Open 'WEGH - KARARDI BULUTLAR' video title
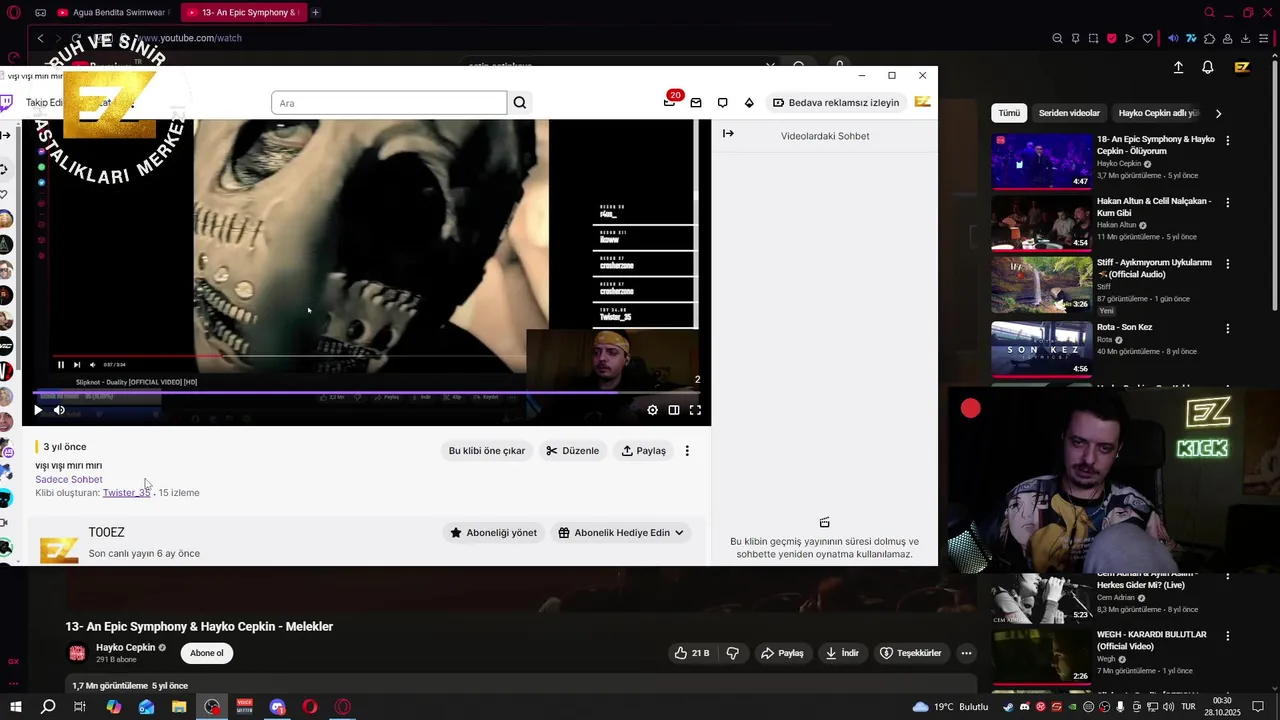 pyautogui.click(x=1152, y=640)
